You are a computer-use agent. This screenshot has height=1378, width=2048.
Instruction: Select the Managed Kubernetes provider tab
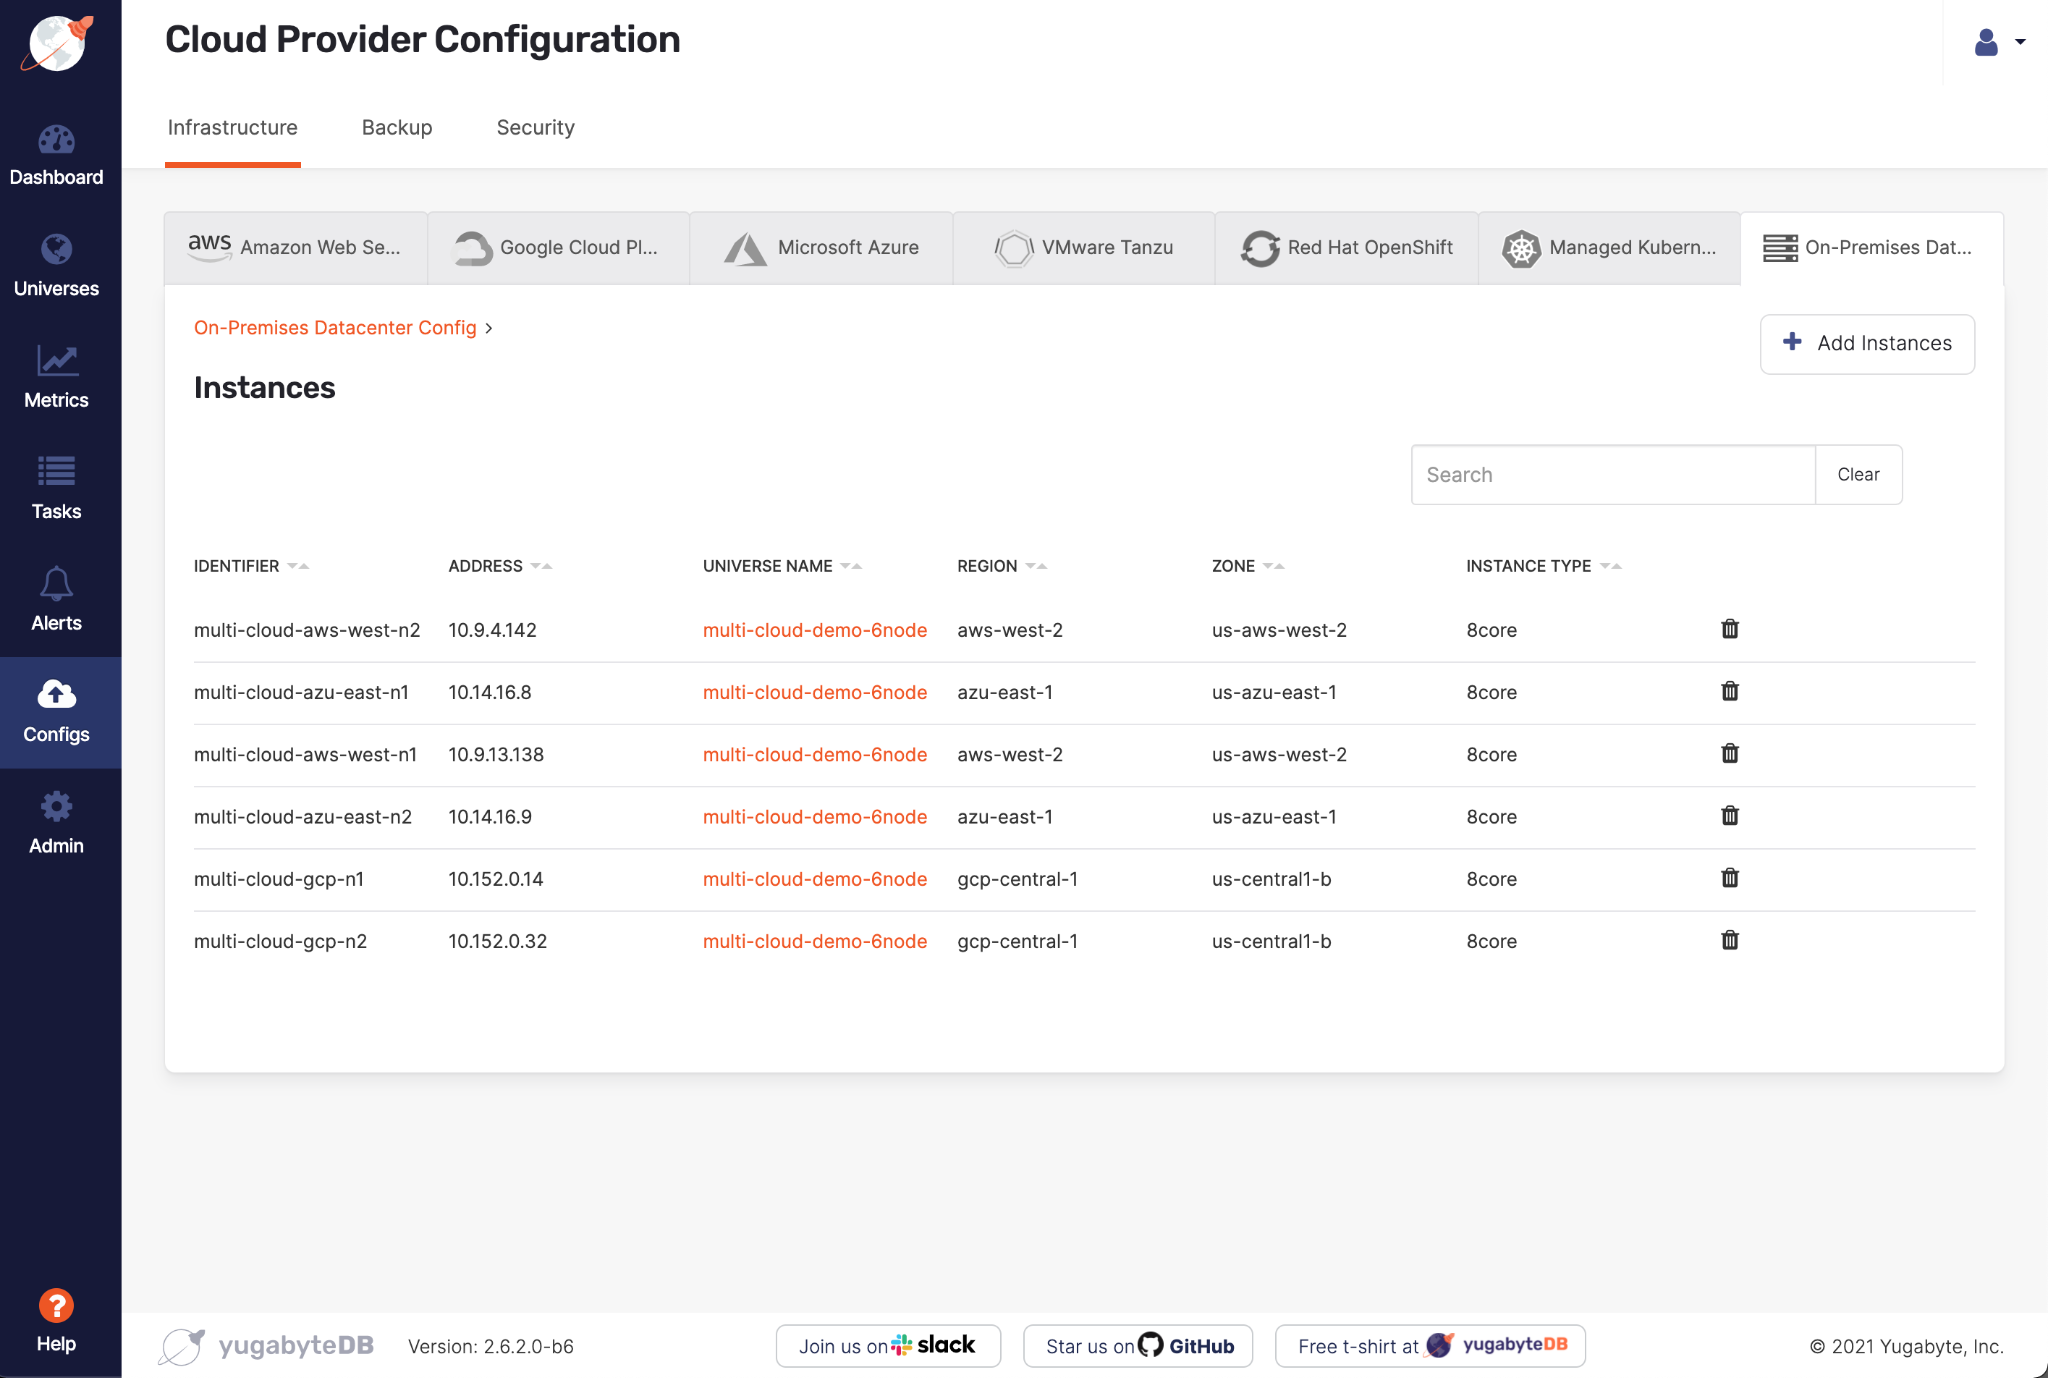(x=1609, y=248)
